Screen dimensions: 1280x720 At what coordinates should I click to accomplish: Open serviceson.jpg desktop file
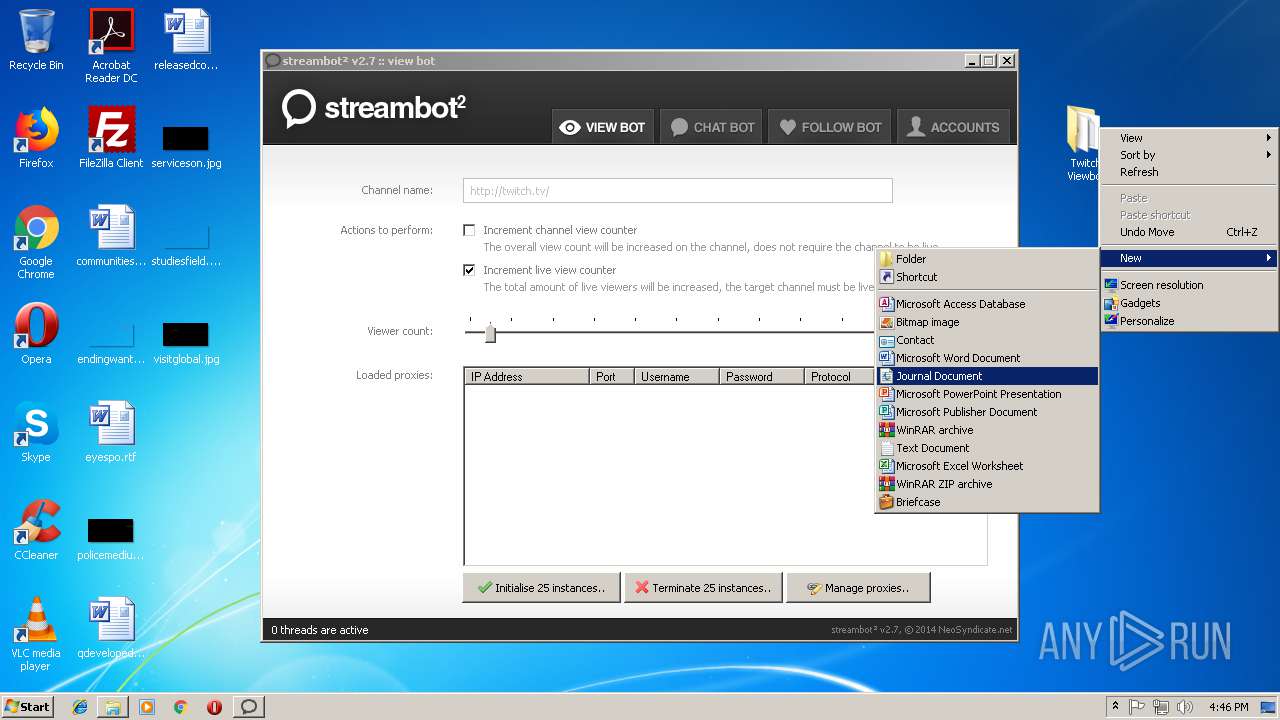click(x=186, y=145)
